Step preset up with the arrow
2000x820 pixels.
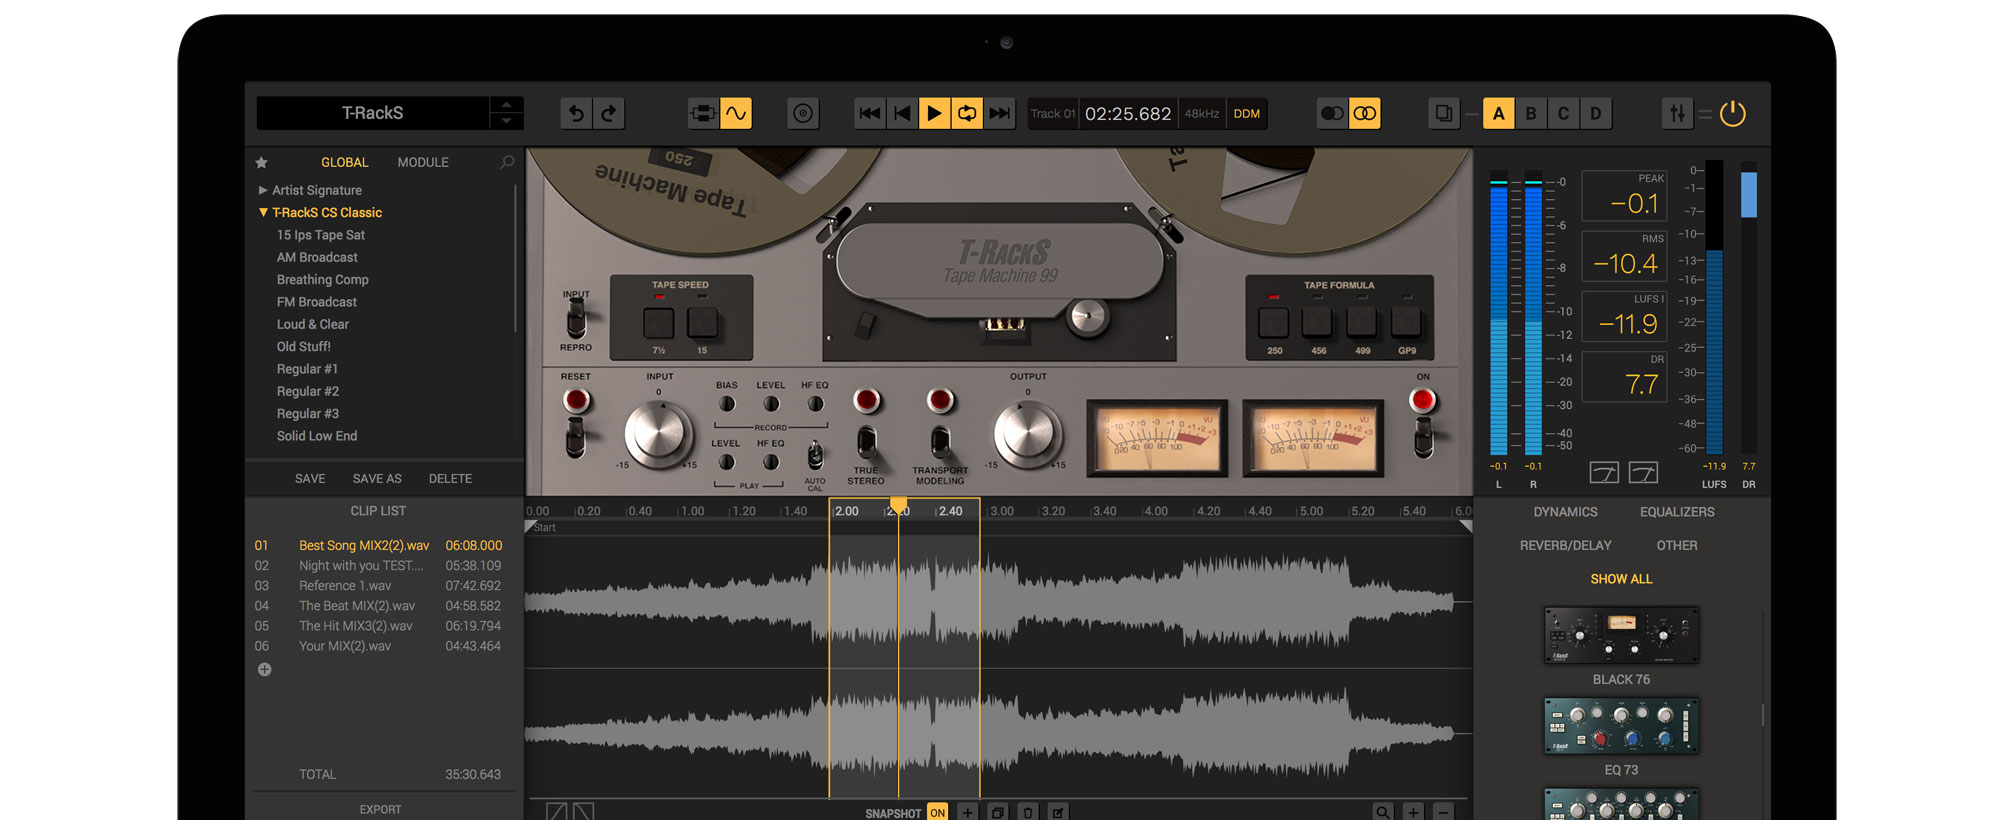[506, 105]
